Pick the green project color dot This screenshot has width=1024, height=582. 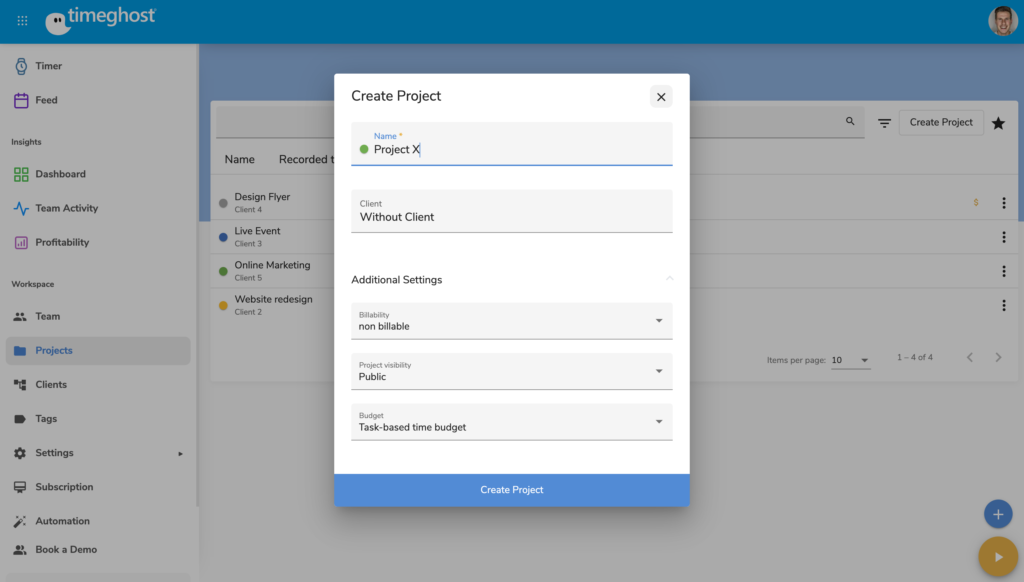[364, 150]
